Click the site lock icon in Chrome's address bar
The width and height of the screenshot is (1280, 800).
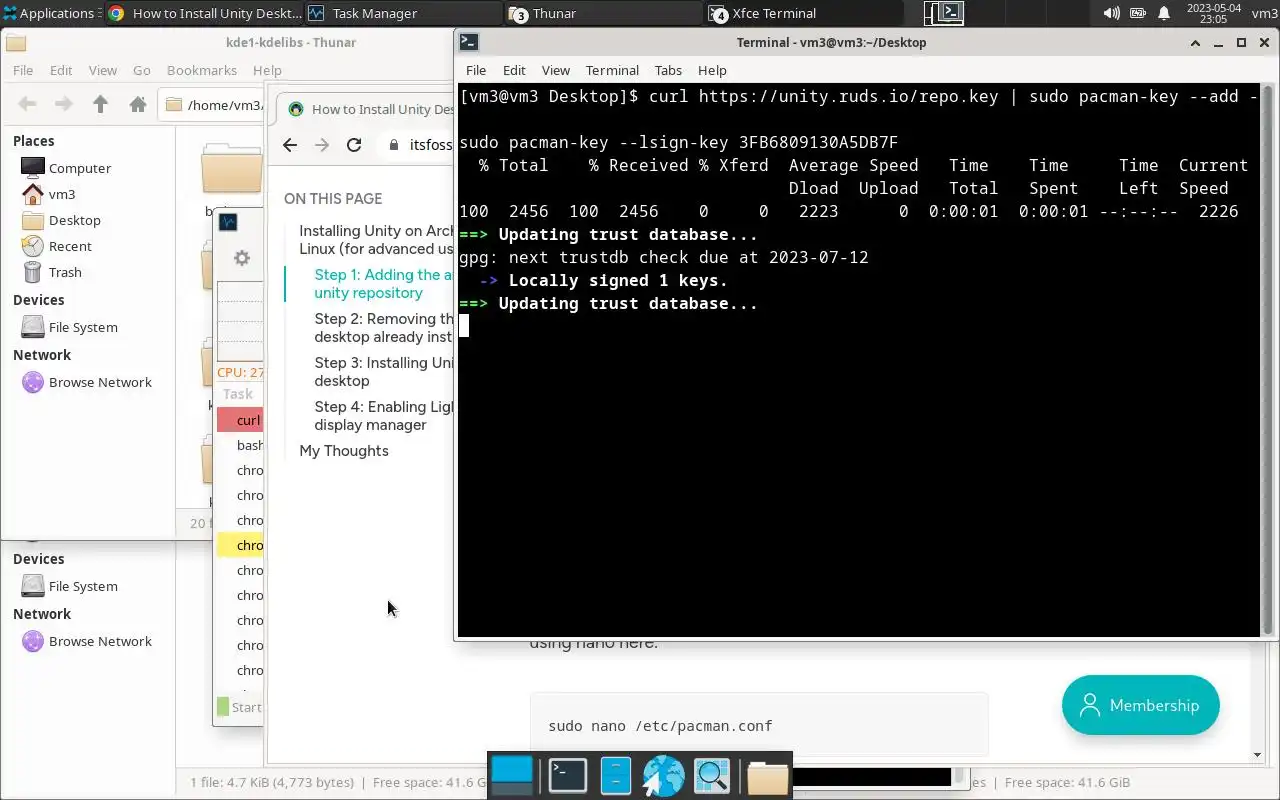[394, 145]
